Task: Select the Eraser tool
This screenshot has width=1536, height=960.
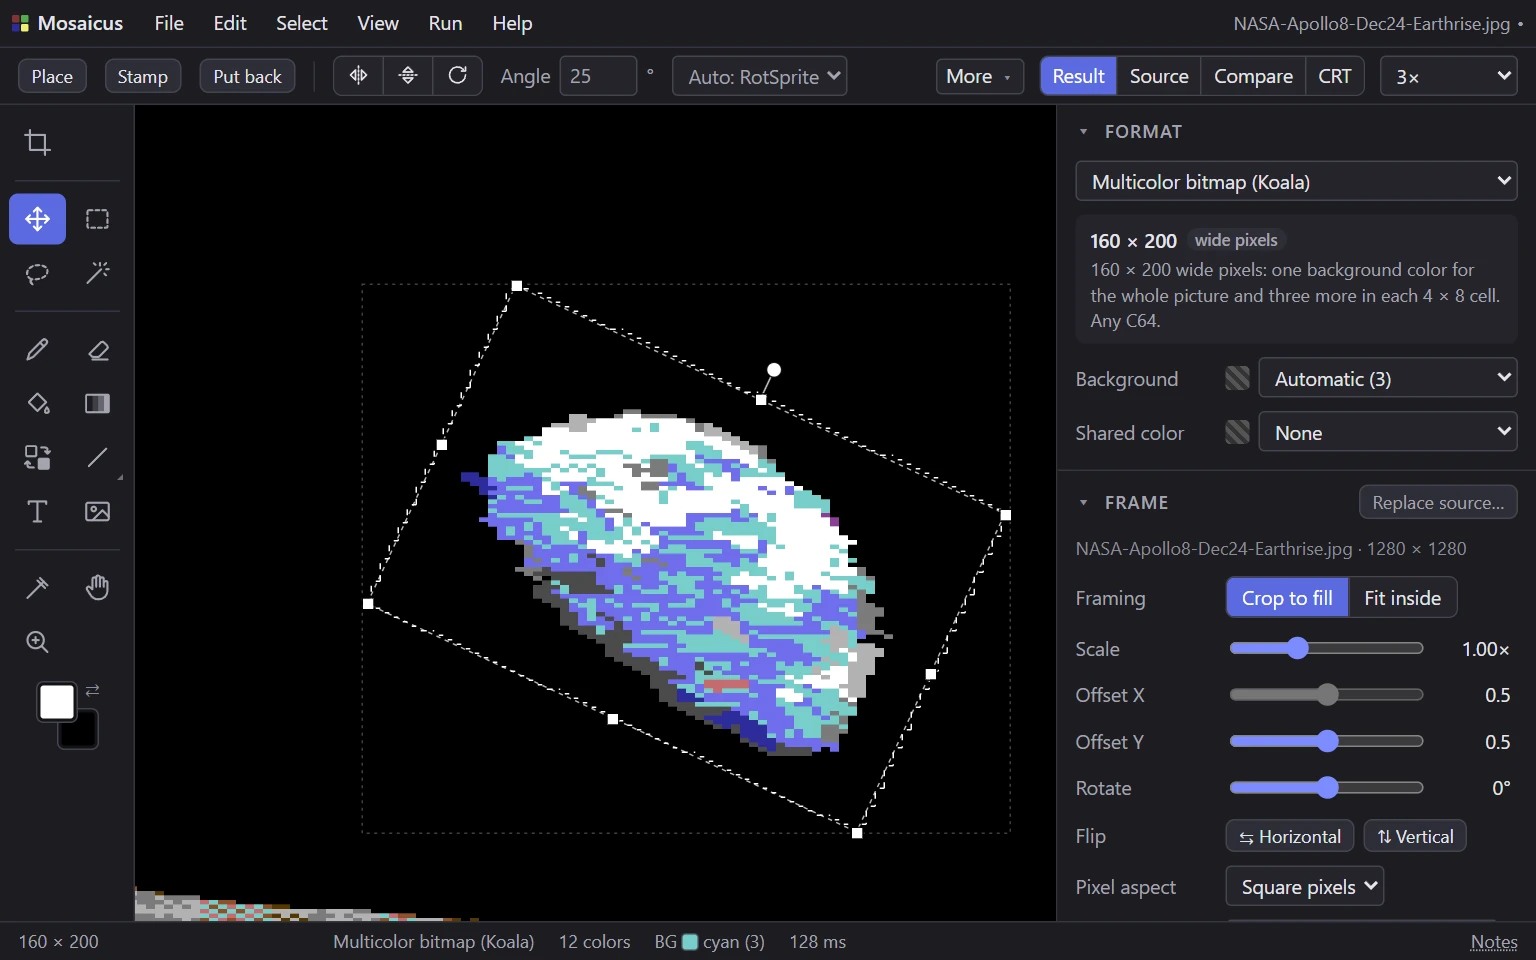Action: coord(97,350)
